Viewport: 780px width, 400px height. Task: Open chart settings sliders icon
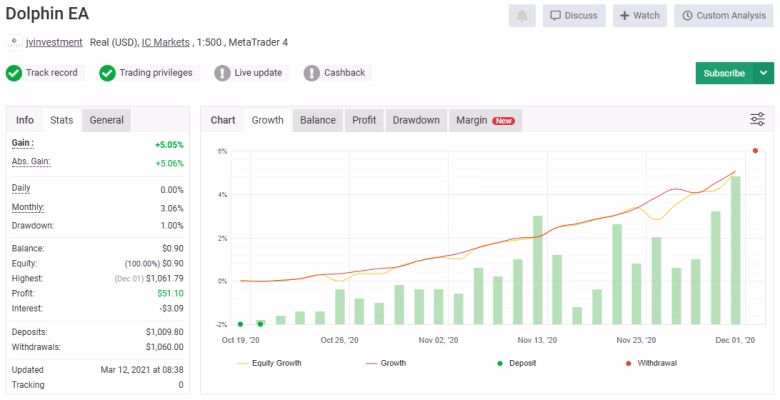tap(757, 120)
